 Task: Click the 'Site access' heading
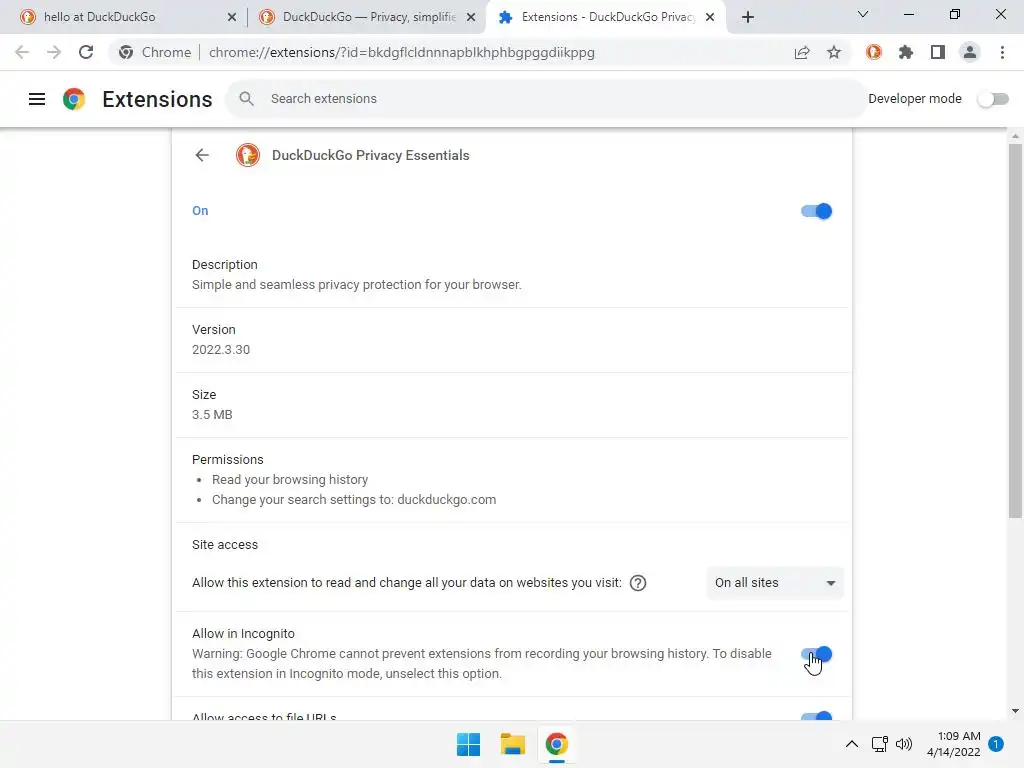coord(225,545)
